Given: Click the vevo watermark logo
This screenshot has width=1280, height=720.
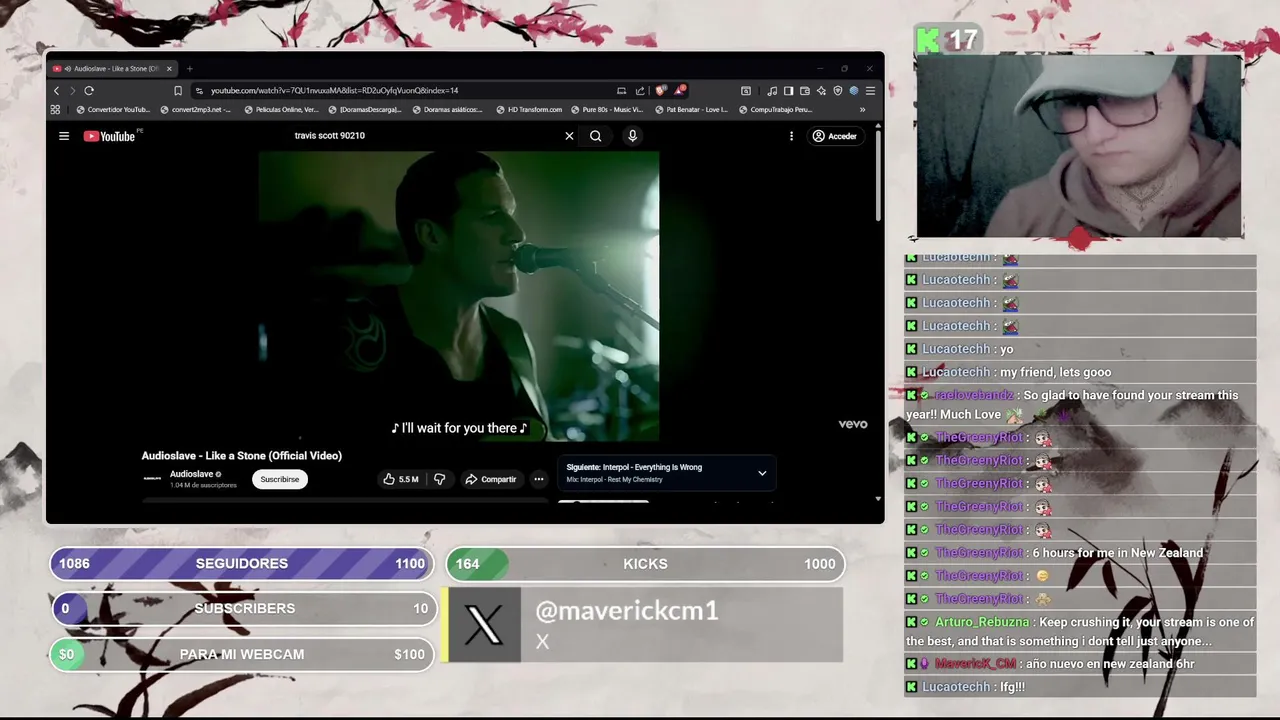Looking at the screenshot, I should 853,424.
